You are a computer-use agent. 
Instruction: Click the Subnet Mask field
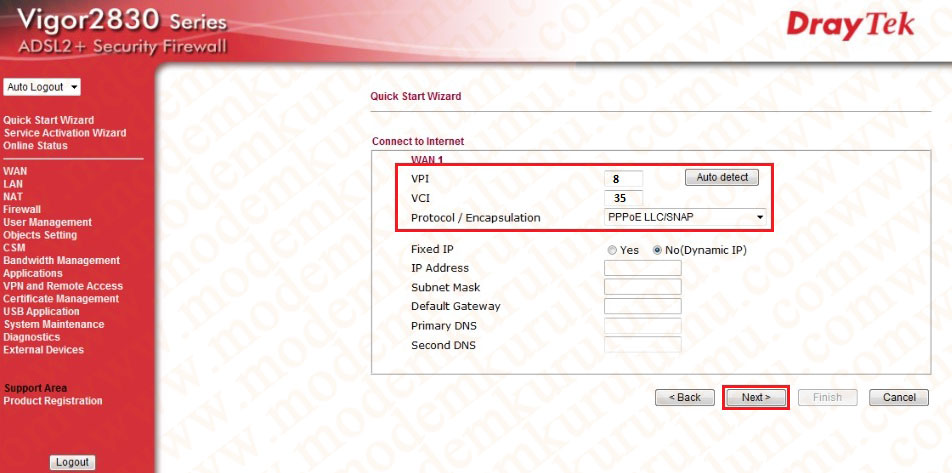click(643, 287)
